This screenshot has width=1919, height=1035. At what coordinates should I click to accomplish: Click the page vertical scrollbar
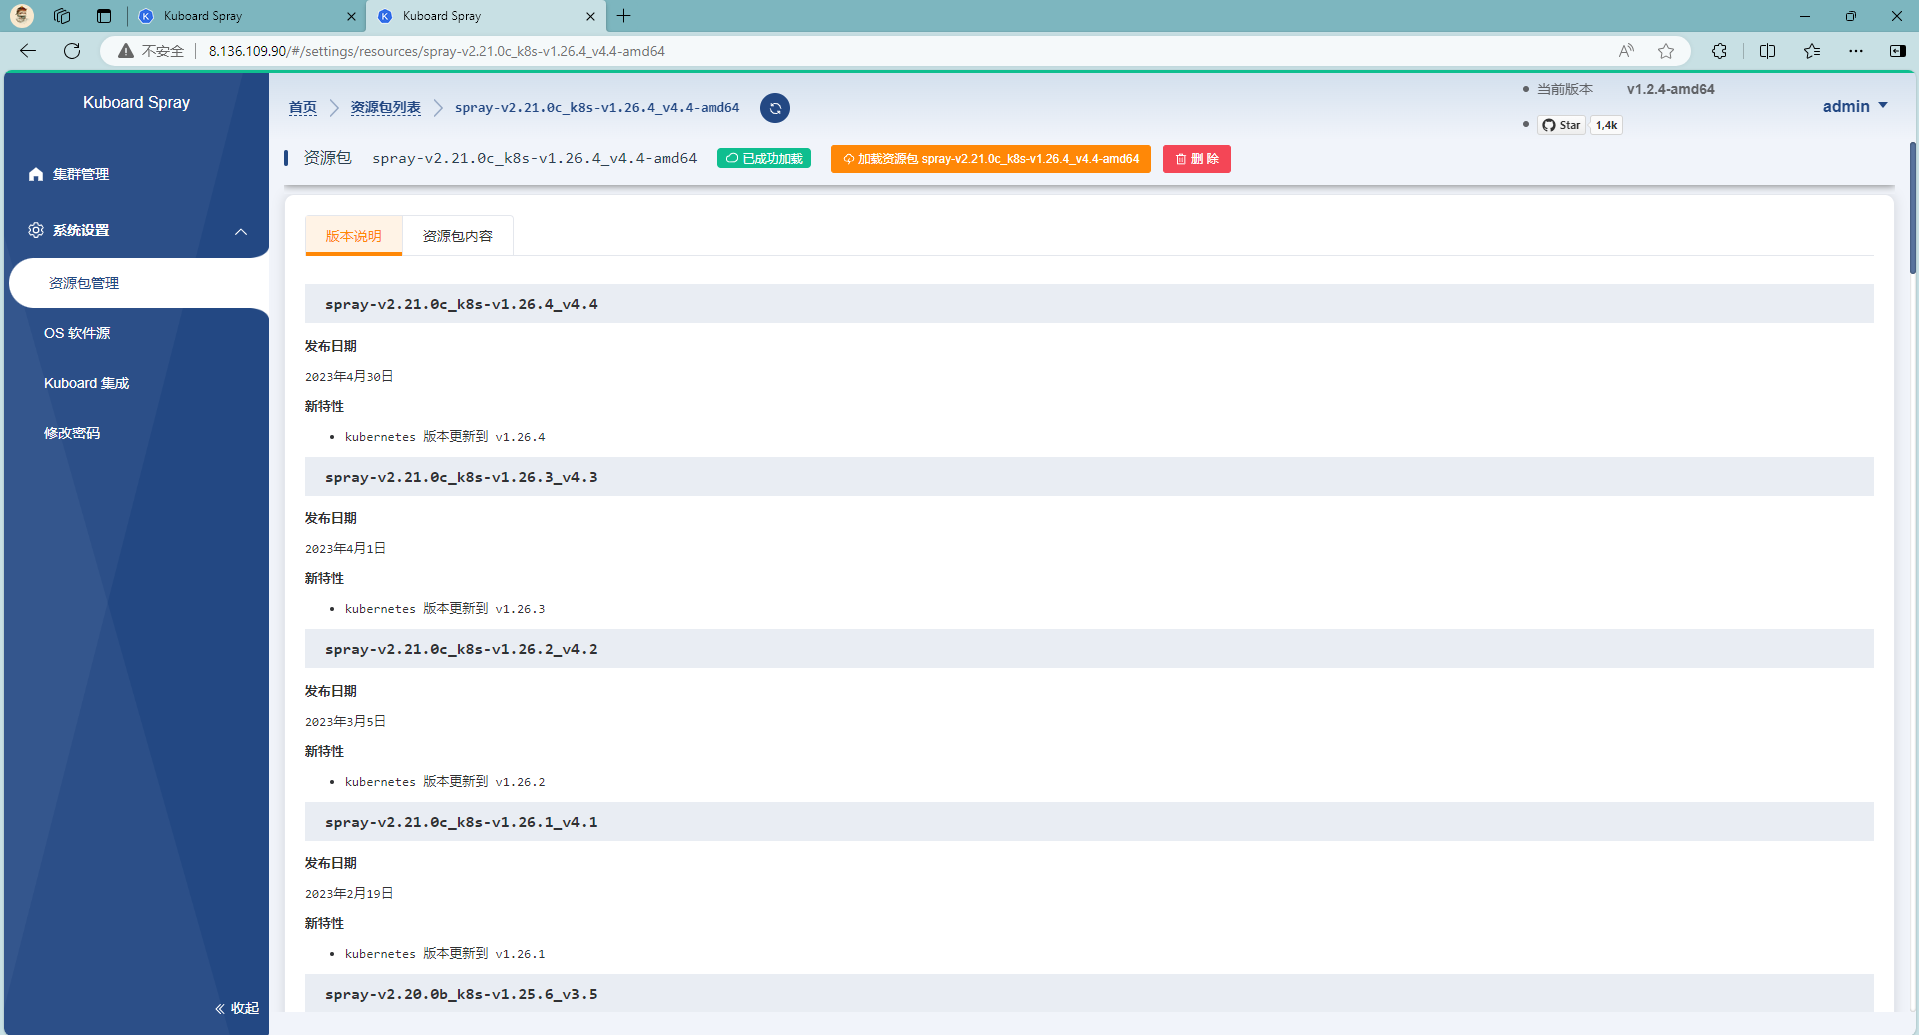click(x=1912, y=208)
